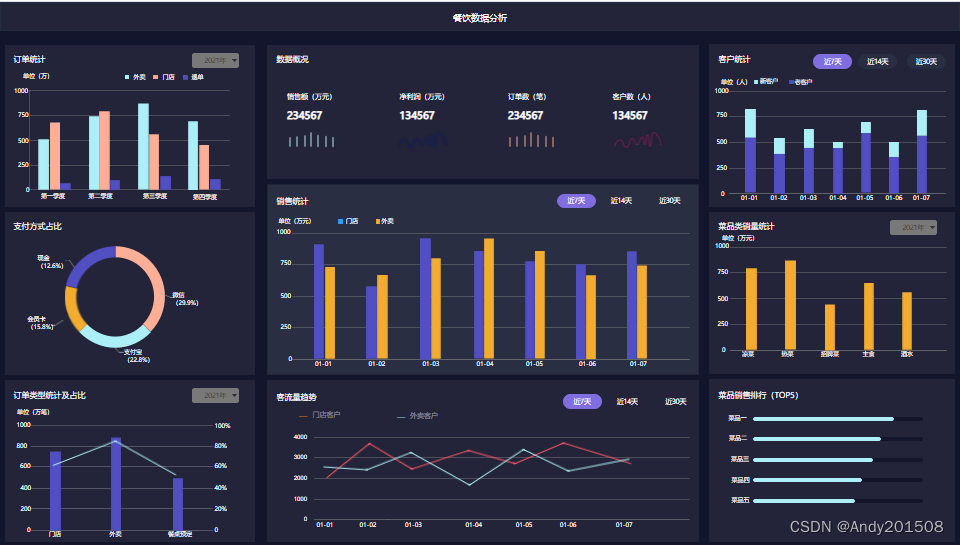
Task: Select 近30天 tab in 客户统计 panel
Action: tap(926, 61)
